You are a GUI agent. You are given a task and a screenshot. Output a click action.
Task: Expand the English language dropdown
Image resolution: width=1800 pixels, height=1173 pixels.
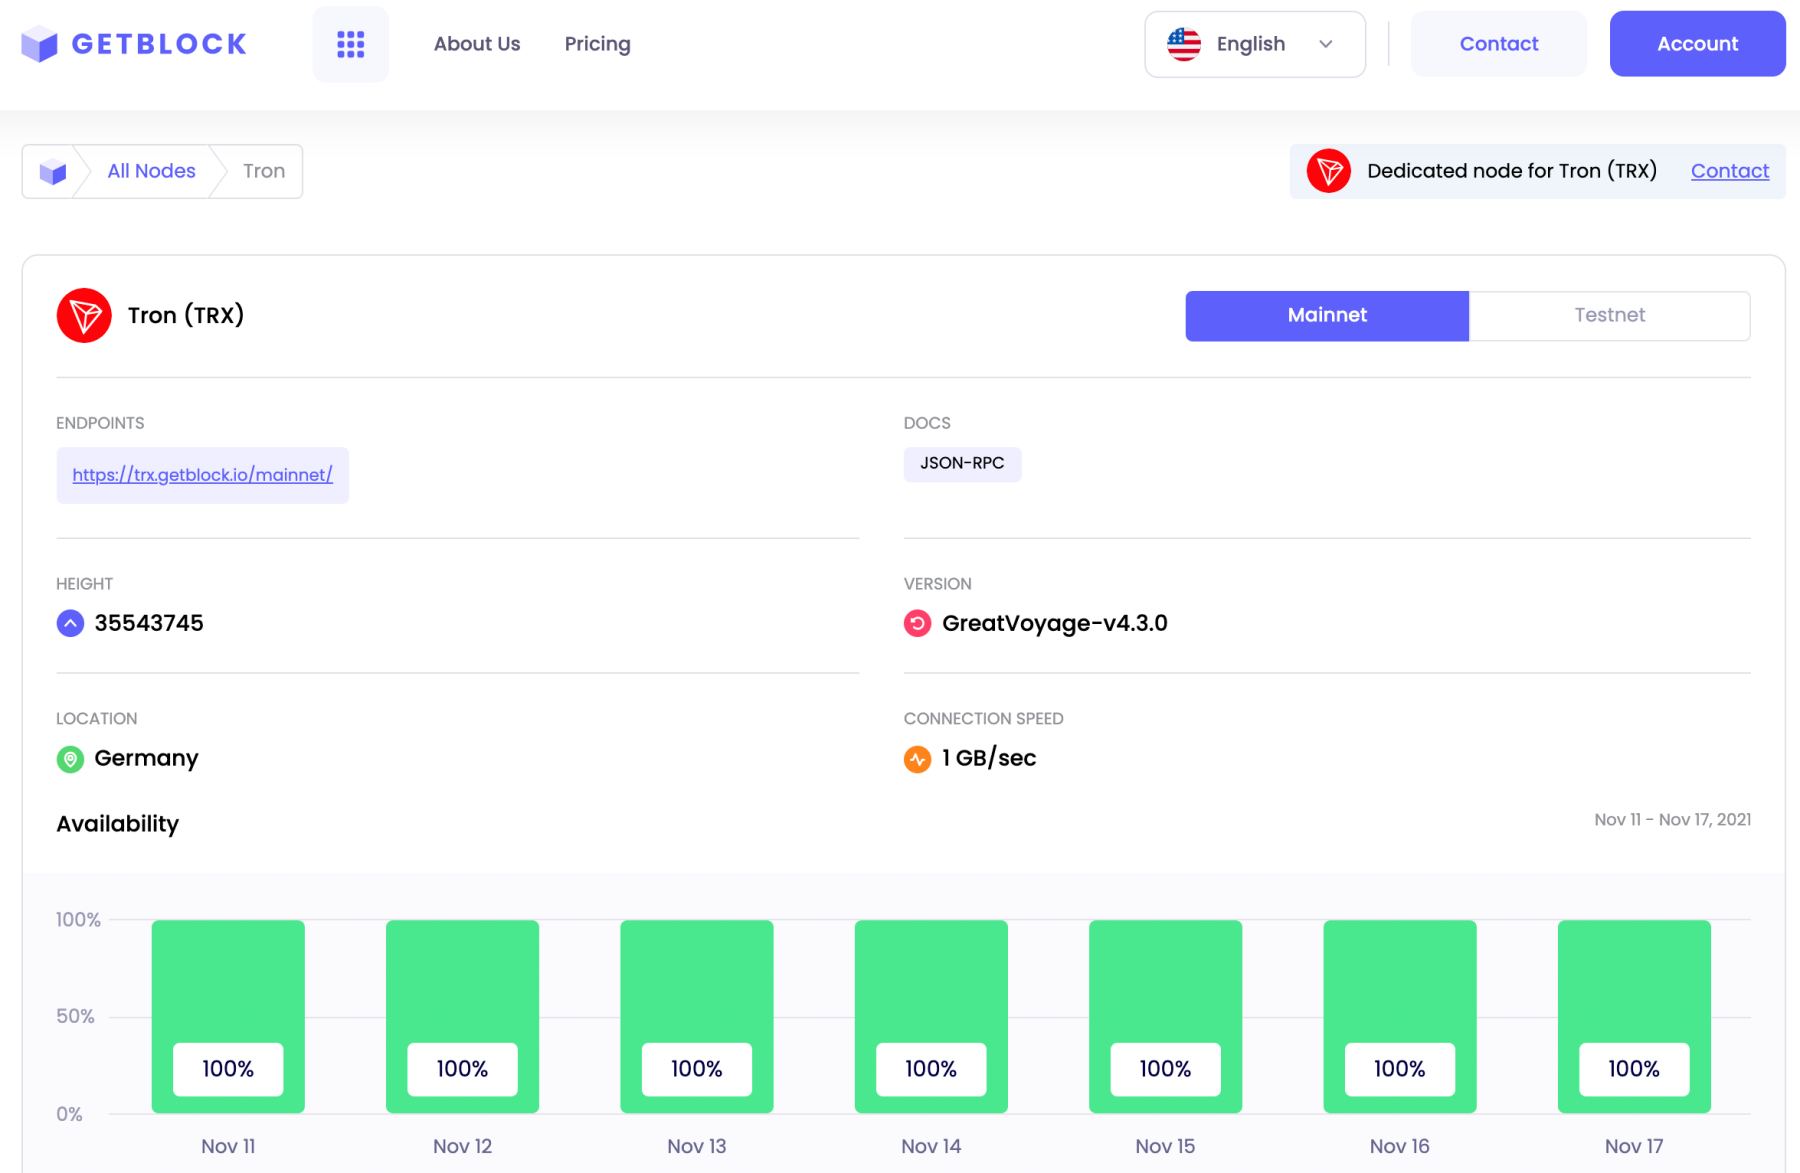[x=1327, y=43]
